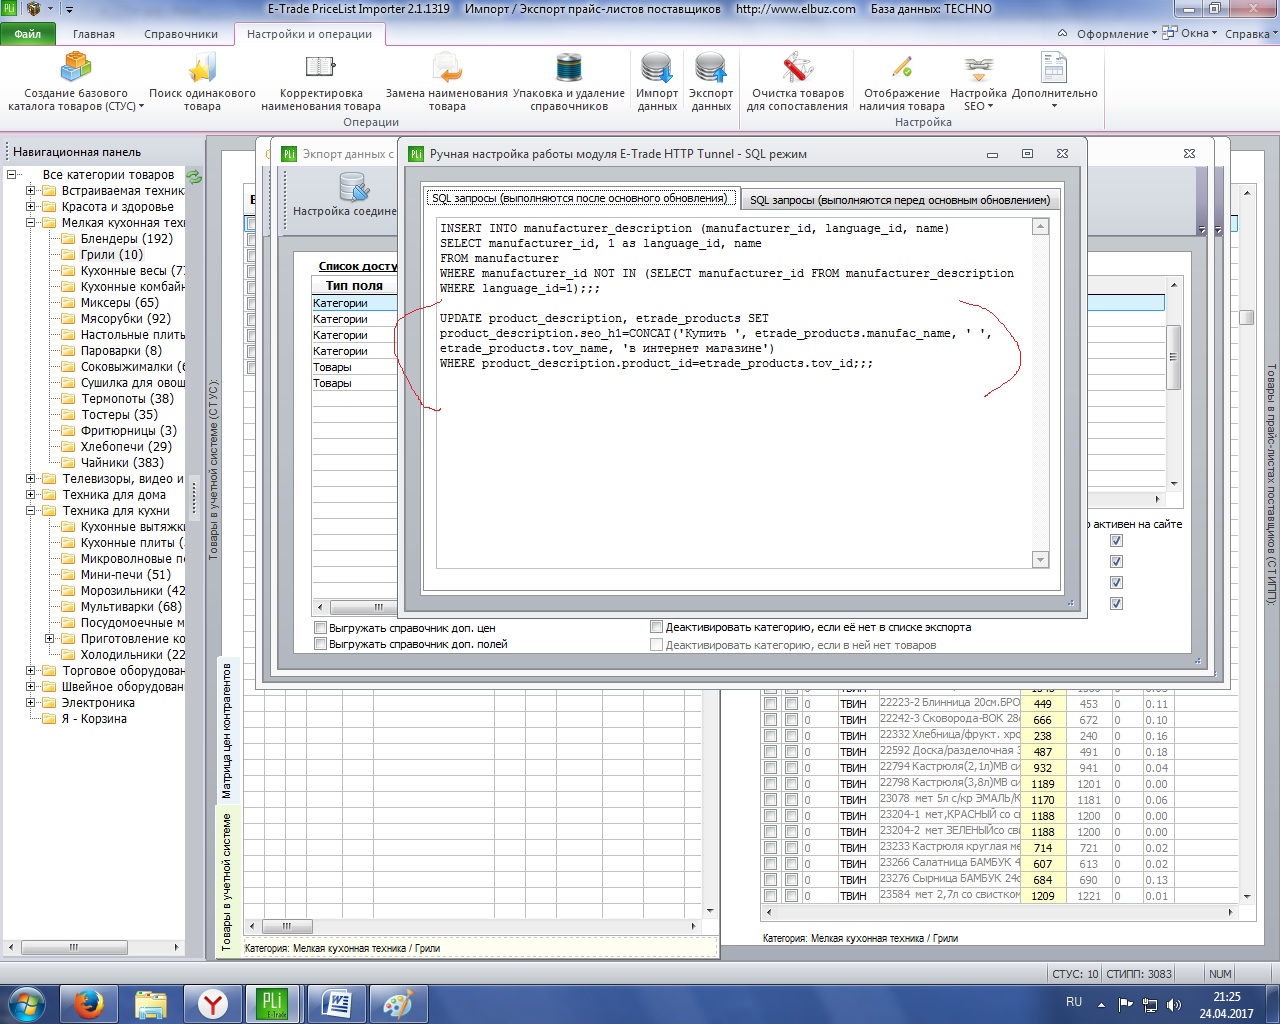
Task: Select SQL queries after main update tab
Action: tap(581, 198)
